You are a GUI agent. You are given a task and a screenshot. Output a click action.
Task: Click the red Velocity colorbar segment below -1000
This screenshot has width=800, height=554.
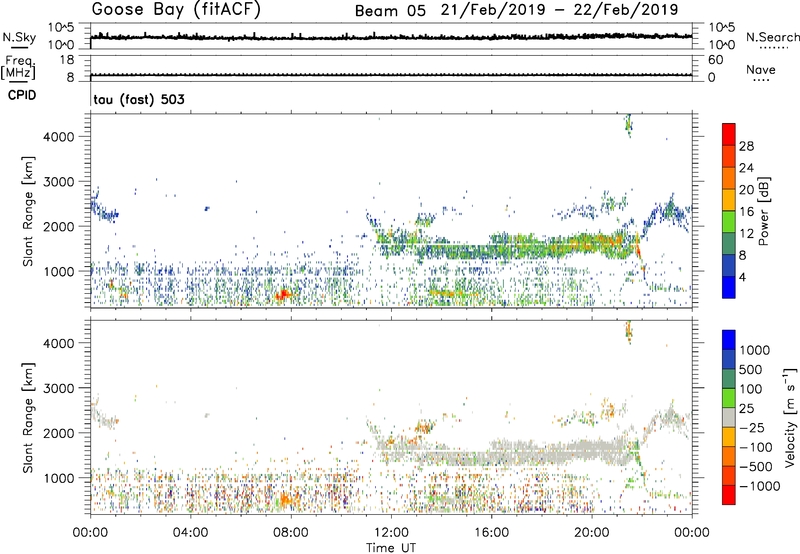[729, 495]
